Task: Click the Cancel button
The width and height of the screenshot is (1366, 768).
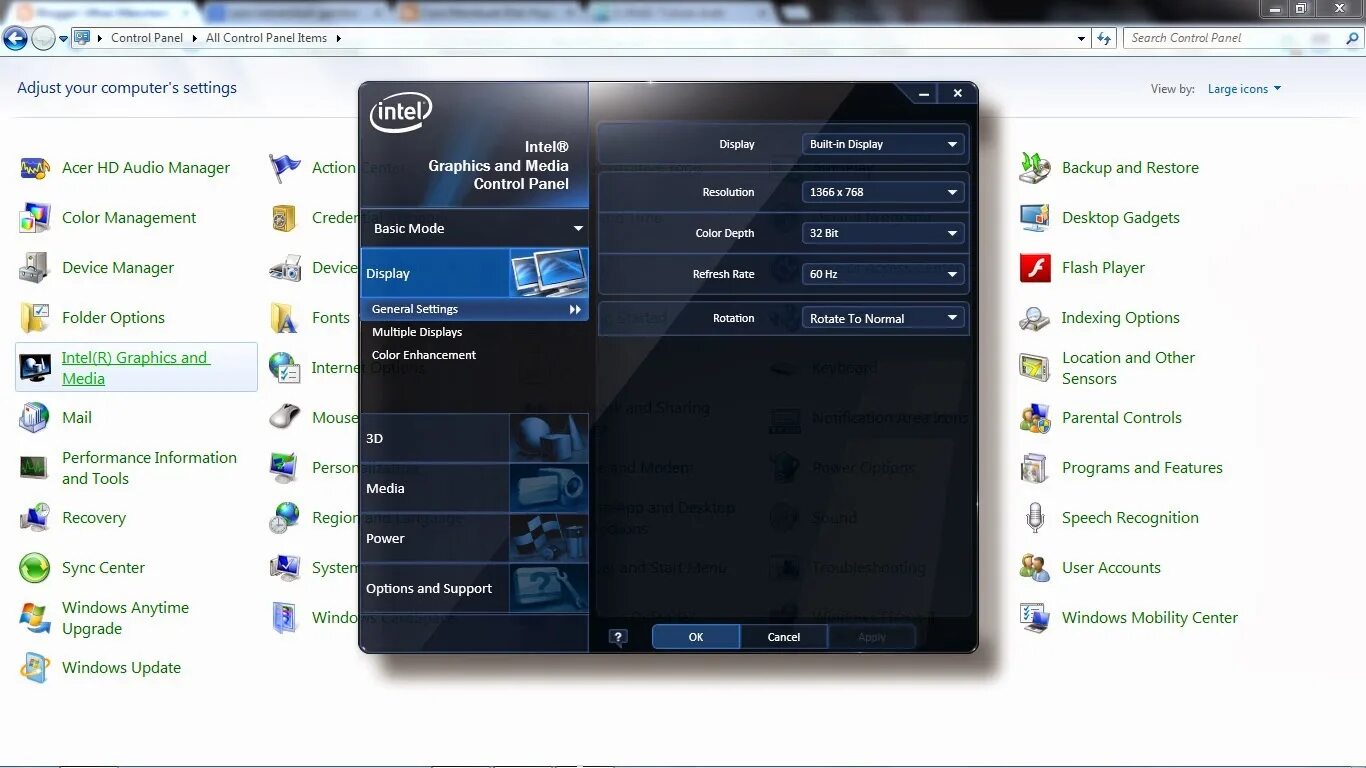Action: point(784,637)
